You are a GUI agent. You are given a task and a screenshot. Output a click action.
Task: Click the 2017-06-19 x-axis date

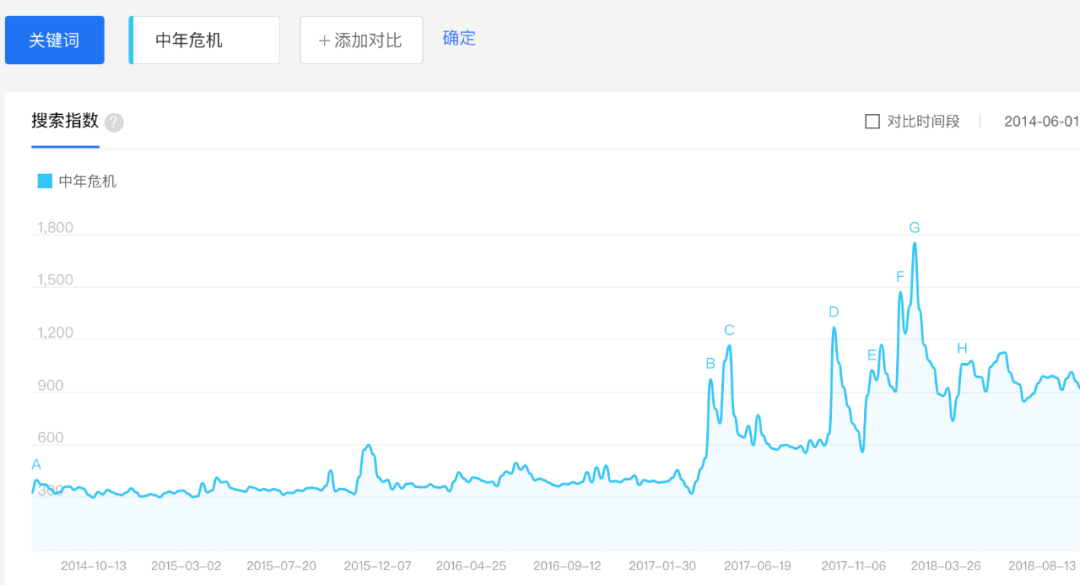758,566
